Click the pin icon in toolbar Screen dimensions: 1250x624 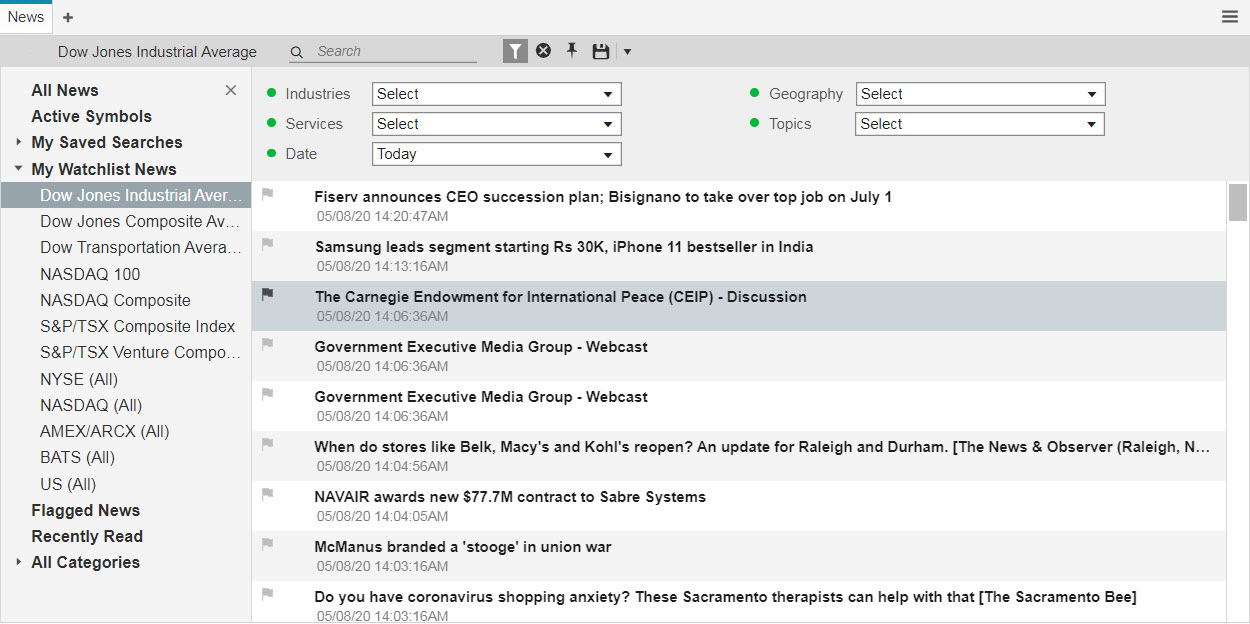click(572, 51)
